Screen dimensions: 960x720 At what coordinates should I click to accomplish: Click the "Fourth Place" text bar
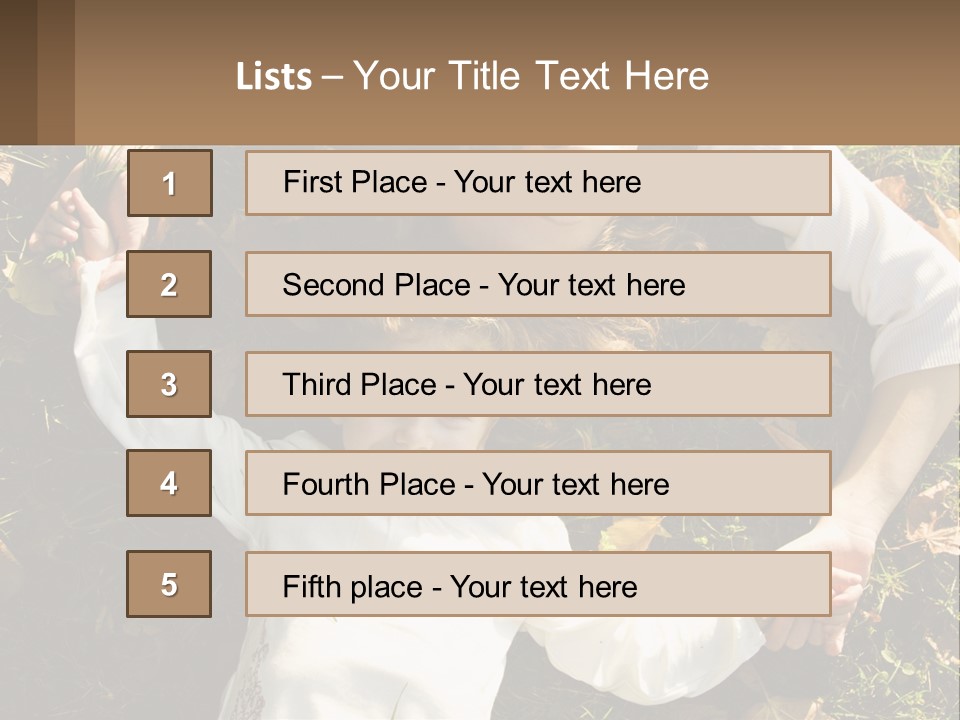pyautogui.click(x=538, y=484)
